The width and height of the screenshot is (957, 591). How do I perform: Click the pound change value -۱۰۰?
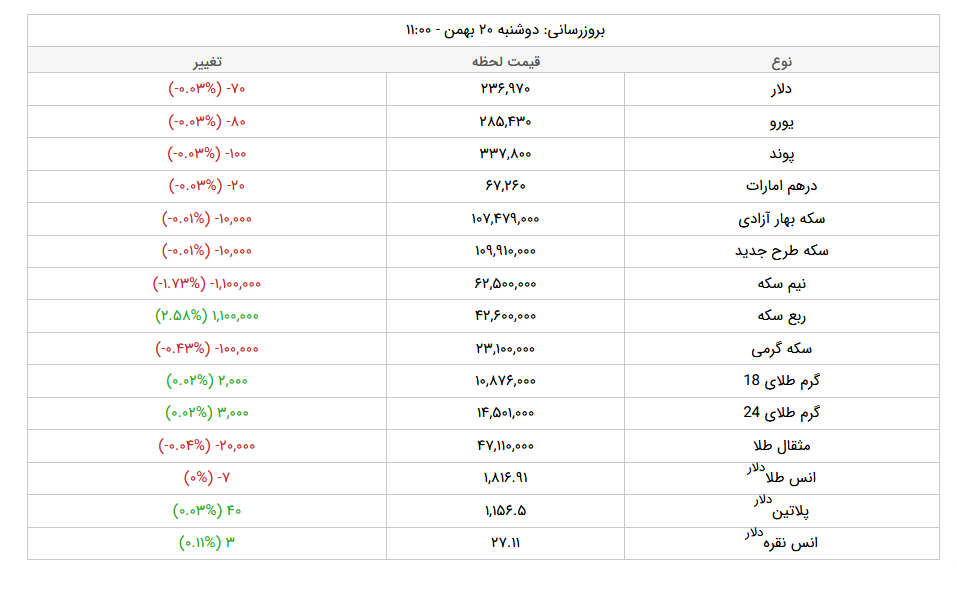(x=236, y=154)
